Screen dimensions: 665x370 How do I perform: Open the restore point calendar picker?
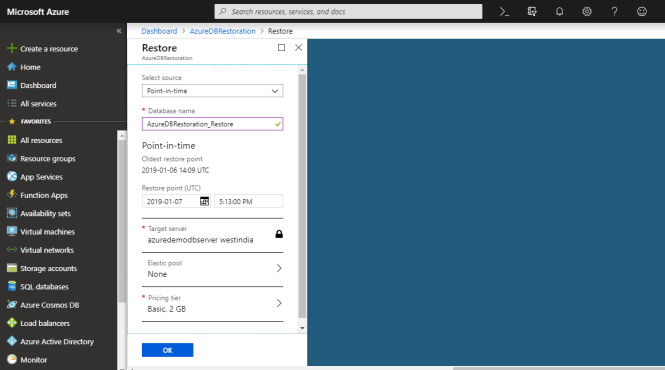[x=204, y=201]
